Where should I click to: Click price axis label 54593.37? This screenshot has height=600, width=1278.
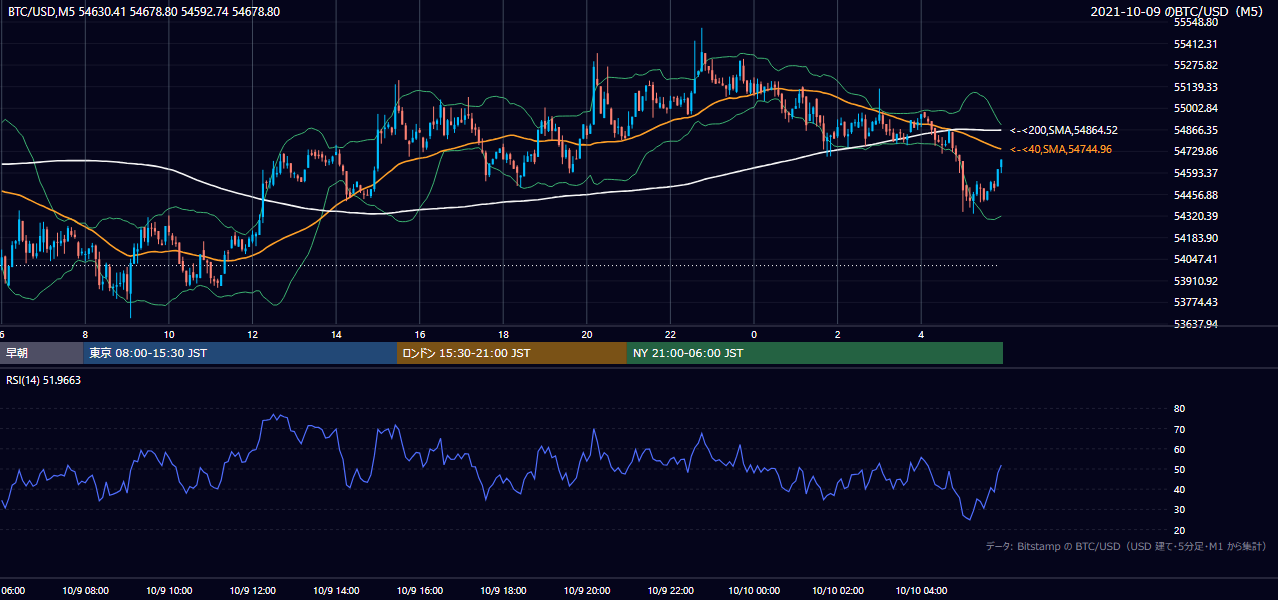[1196, 173]
